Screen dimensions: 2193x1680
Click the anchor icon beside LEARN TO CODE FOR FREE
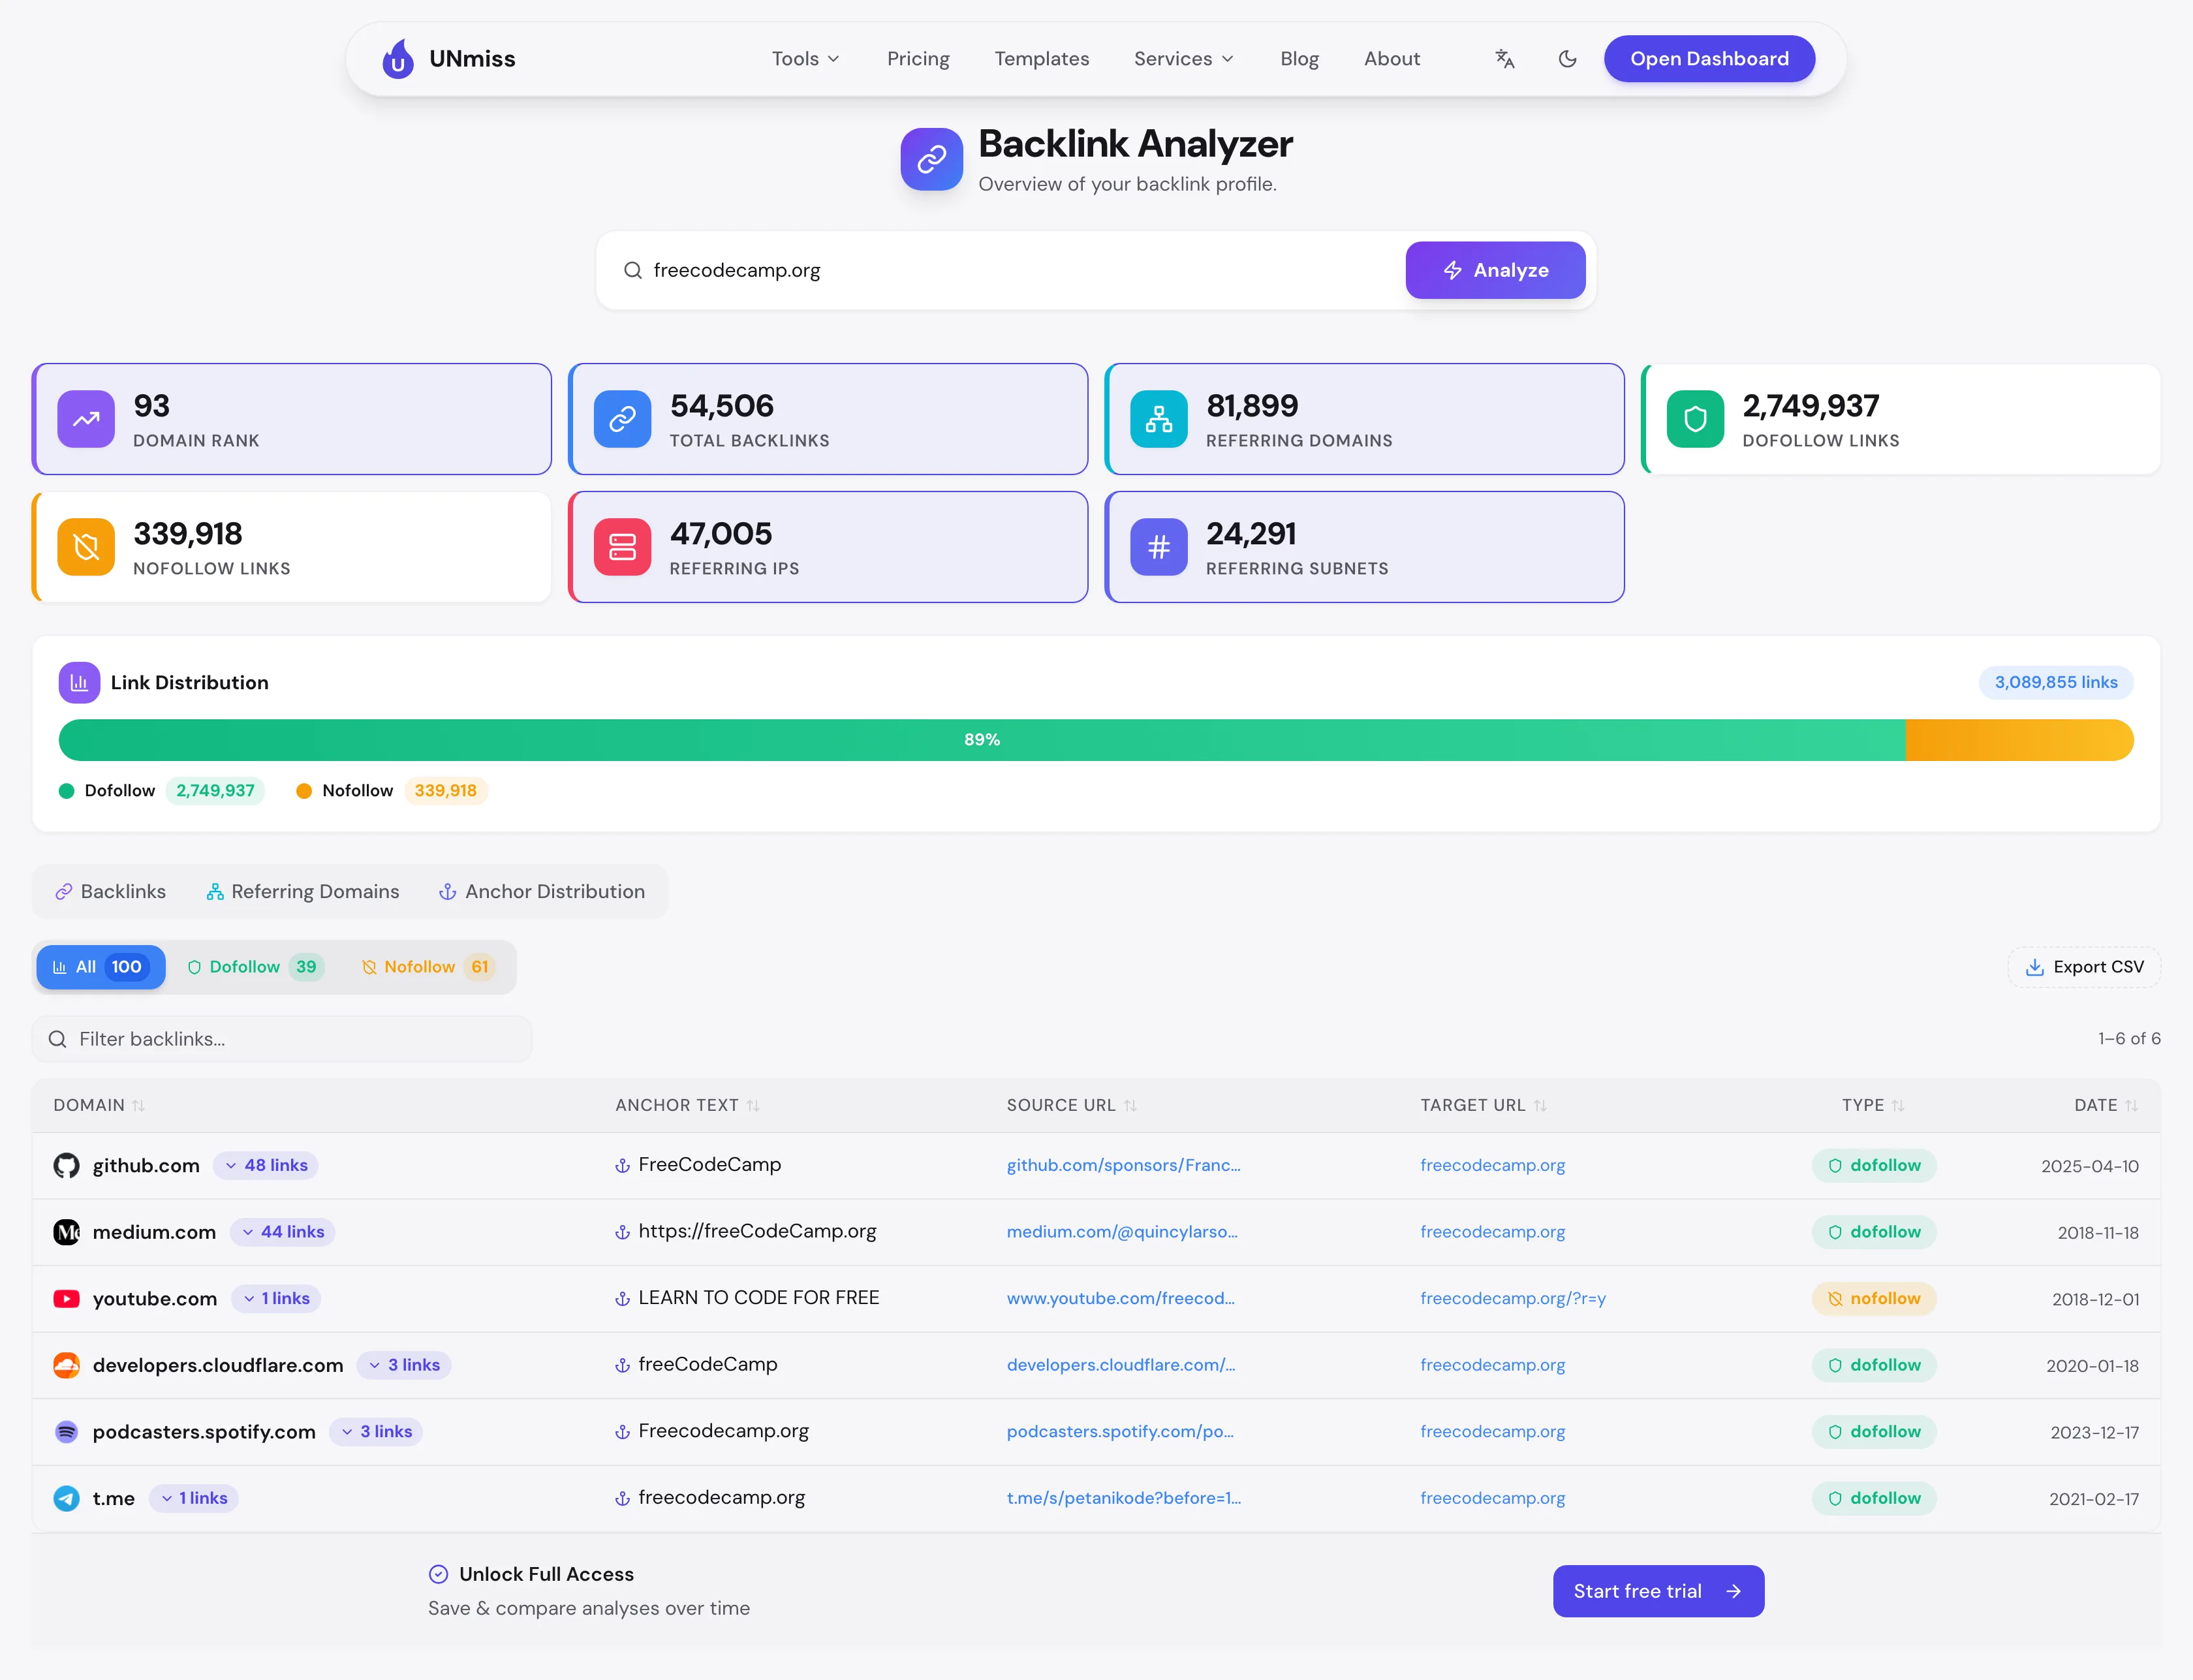pos(622,1299)
